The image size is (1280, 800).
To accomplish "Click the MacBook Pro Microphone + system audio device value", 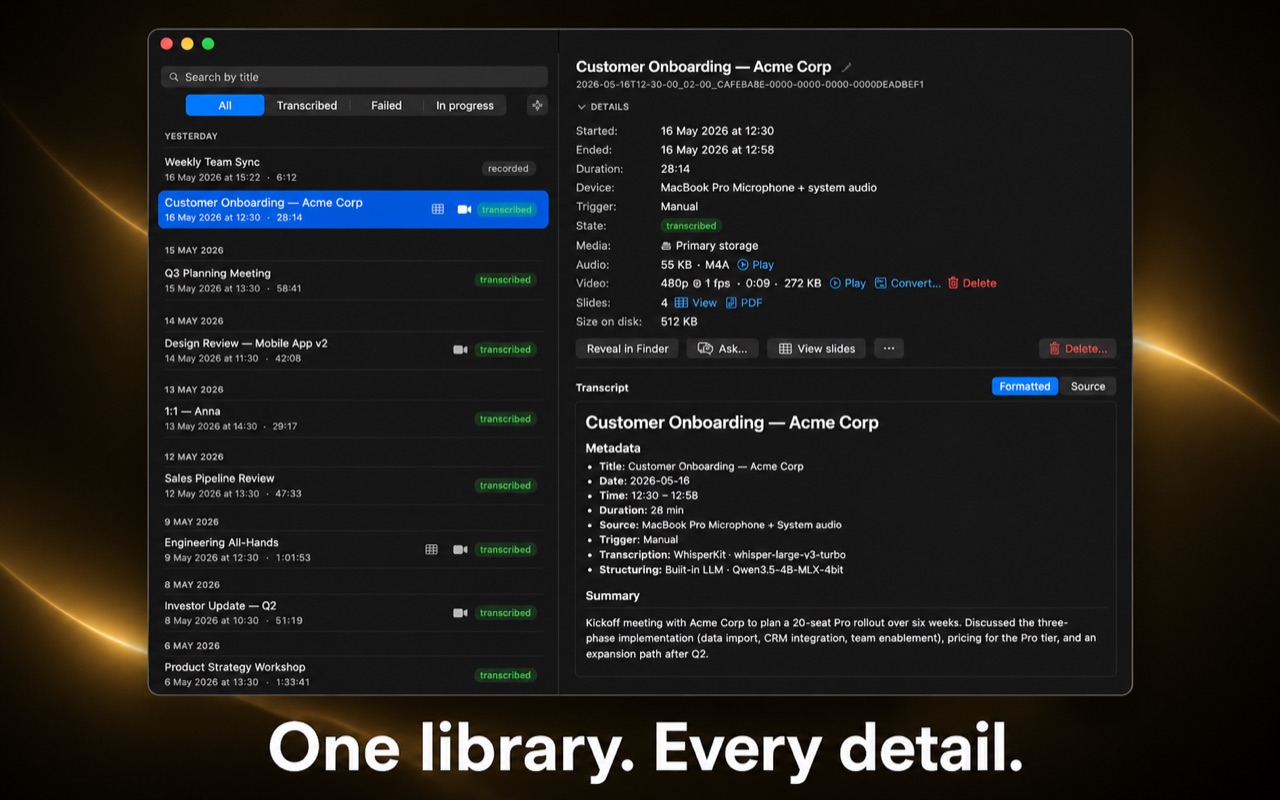I will tap(769, 188).
